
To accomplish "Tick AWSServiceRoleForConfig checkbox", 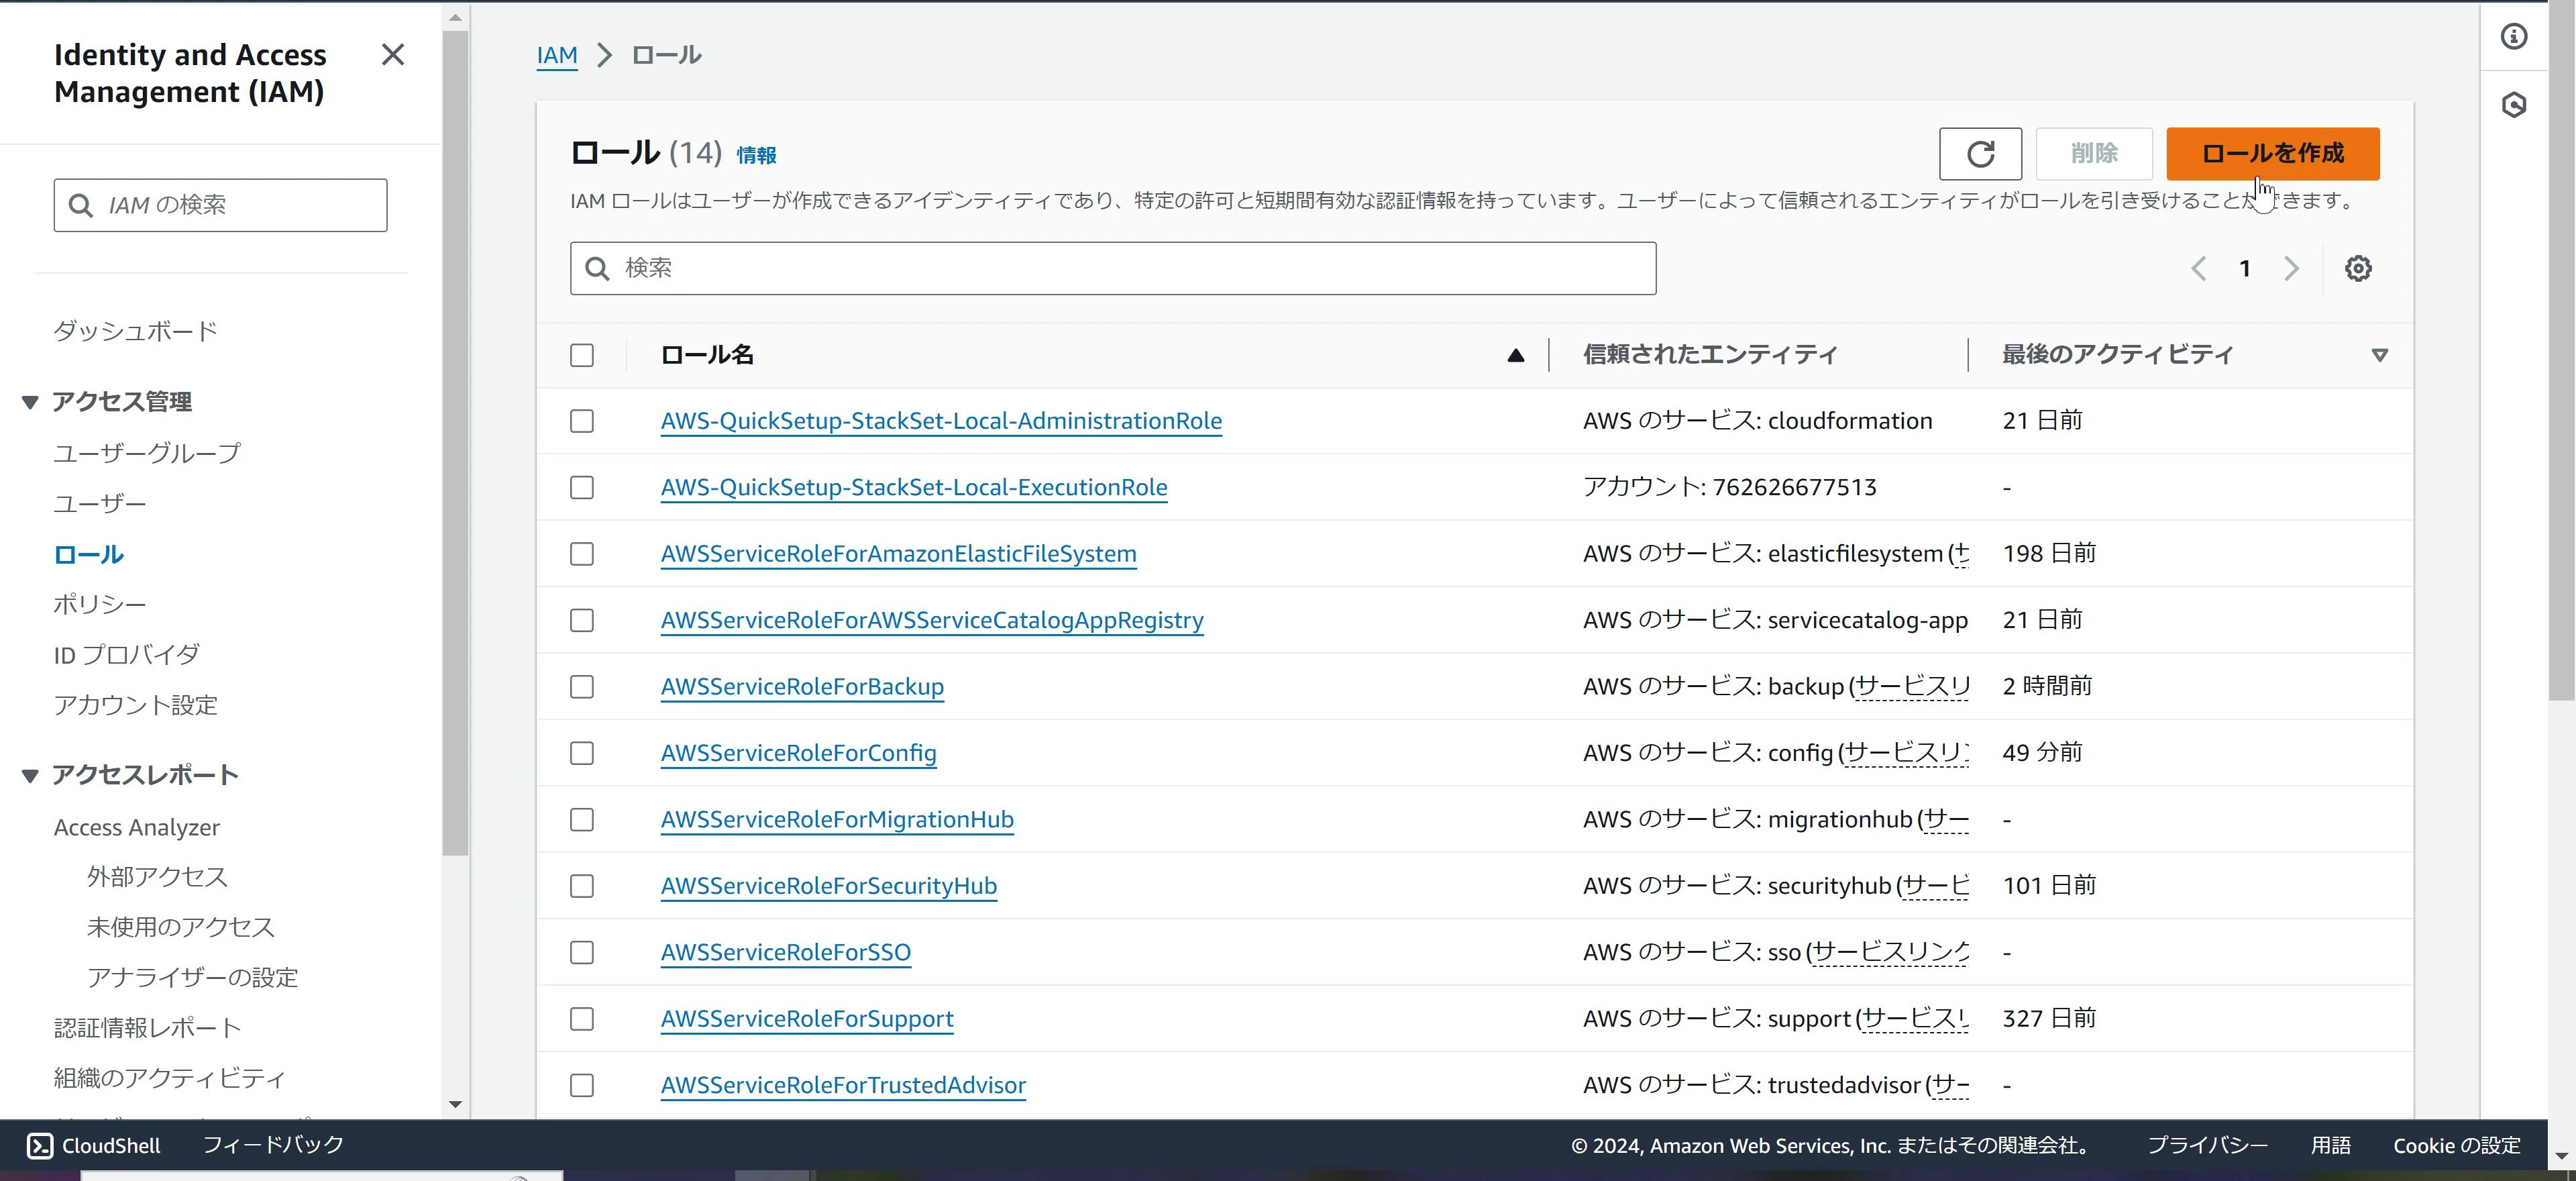I will coord(582,753).
